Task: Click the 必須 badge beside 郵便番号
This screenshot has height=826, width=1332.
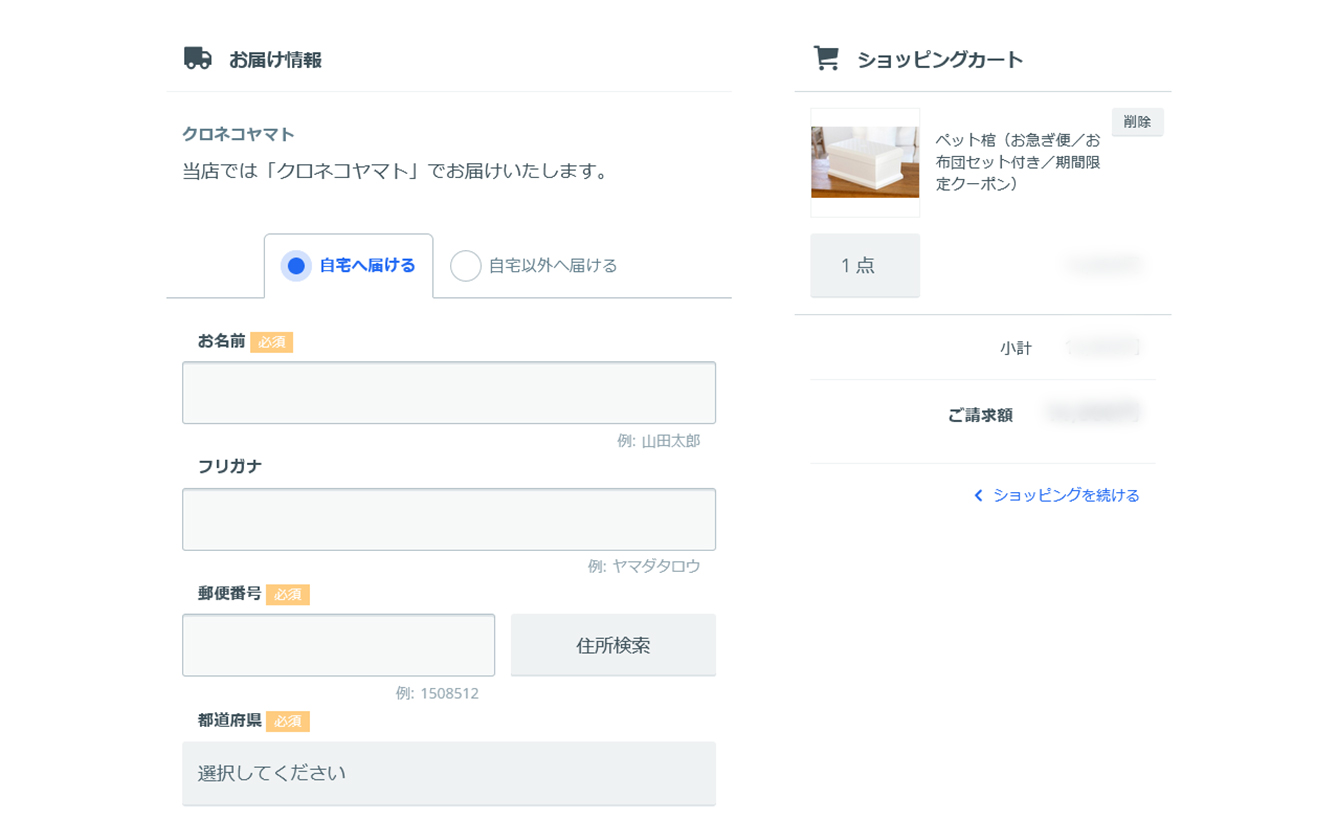Action: pos(288,595)
